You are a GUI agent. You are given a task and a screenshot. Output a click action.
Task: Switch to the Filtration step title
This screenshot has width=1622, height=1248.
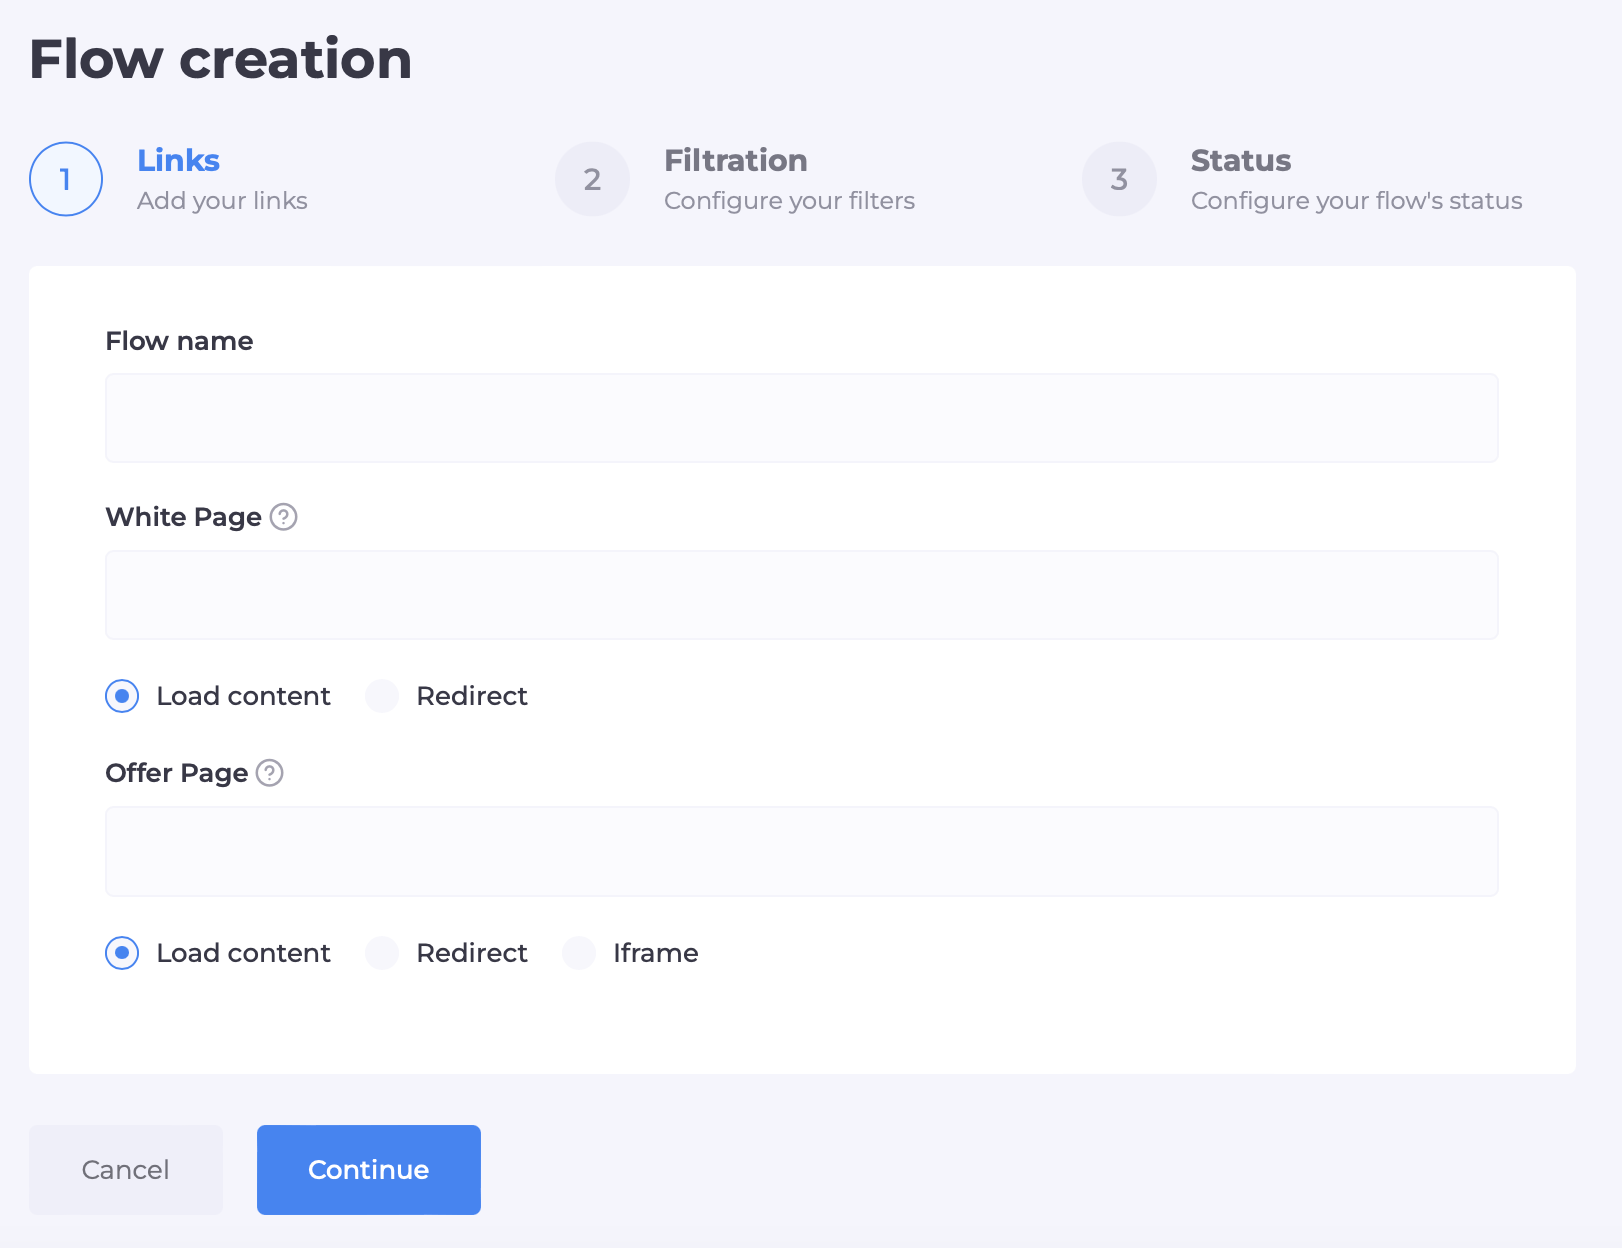pos(735,160)
